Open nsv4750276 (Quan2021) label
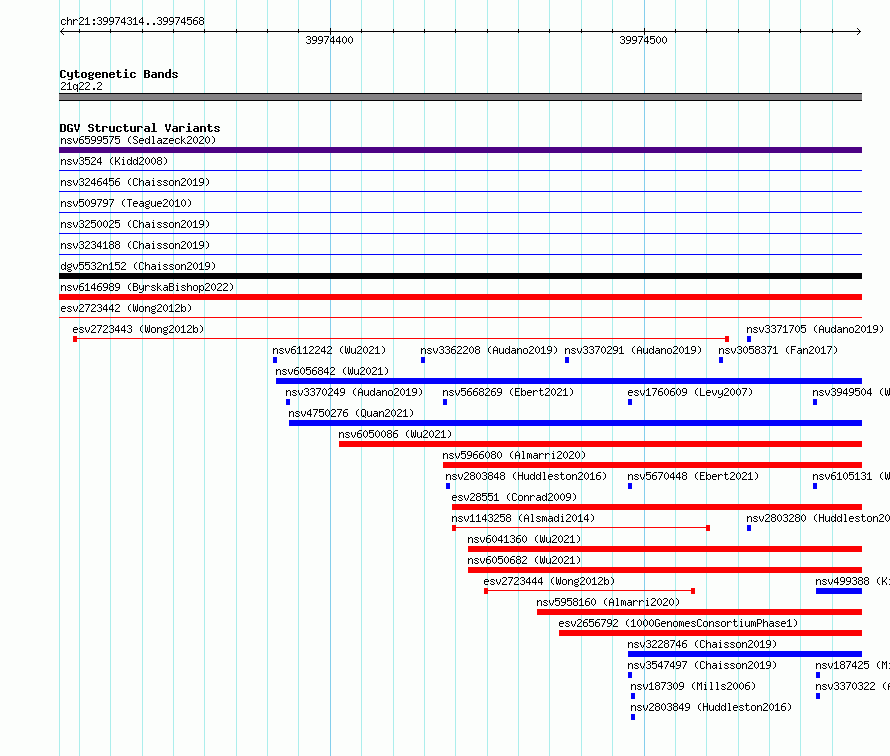The image size is (890, 756). [x=351, y=413]
